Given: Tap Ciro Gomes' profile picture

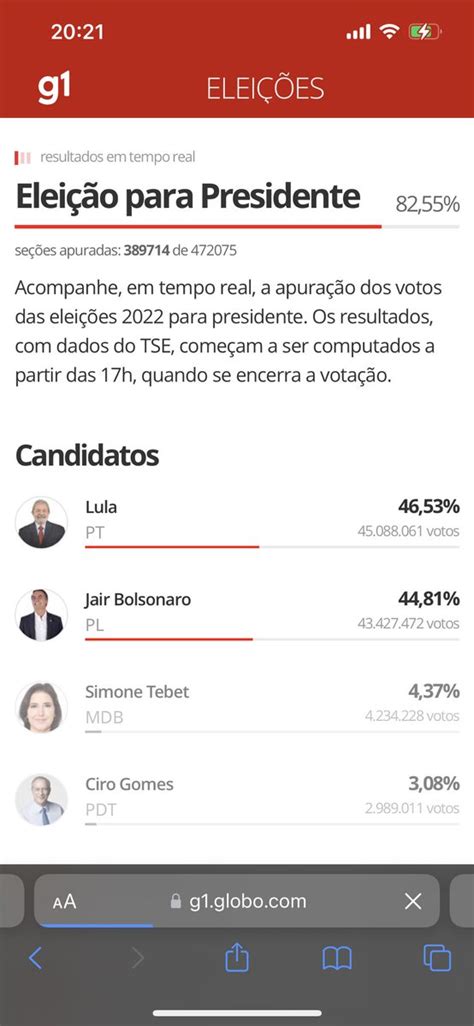Looking at the screenshot, I should tap(41, 800).
